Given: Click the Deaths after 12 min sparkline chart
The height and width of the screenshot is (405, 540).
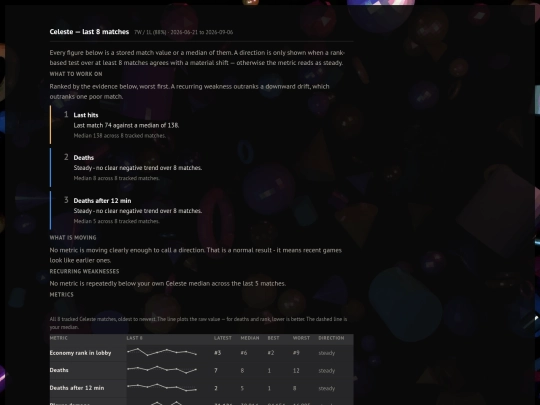Looking at the screenshot, I should click(162, 387).
